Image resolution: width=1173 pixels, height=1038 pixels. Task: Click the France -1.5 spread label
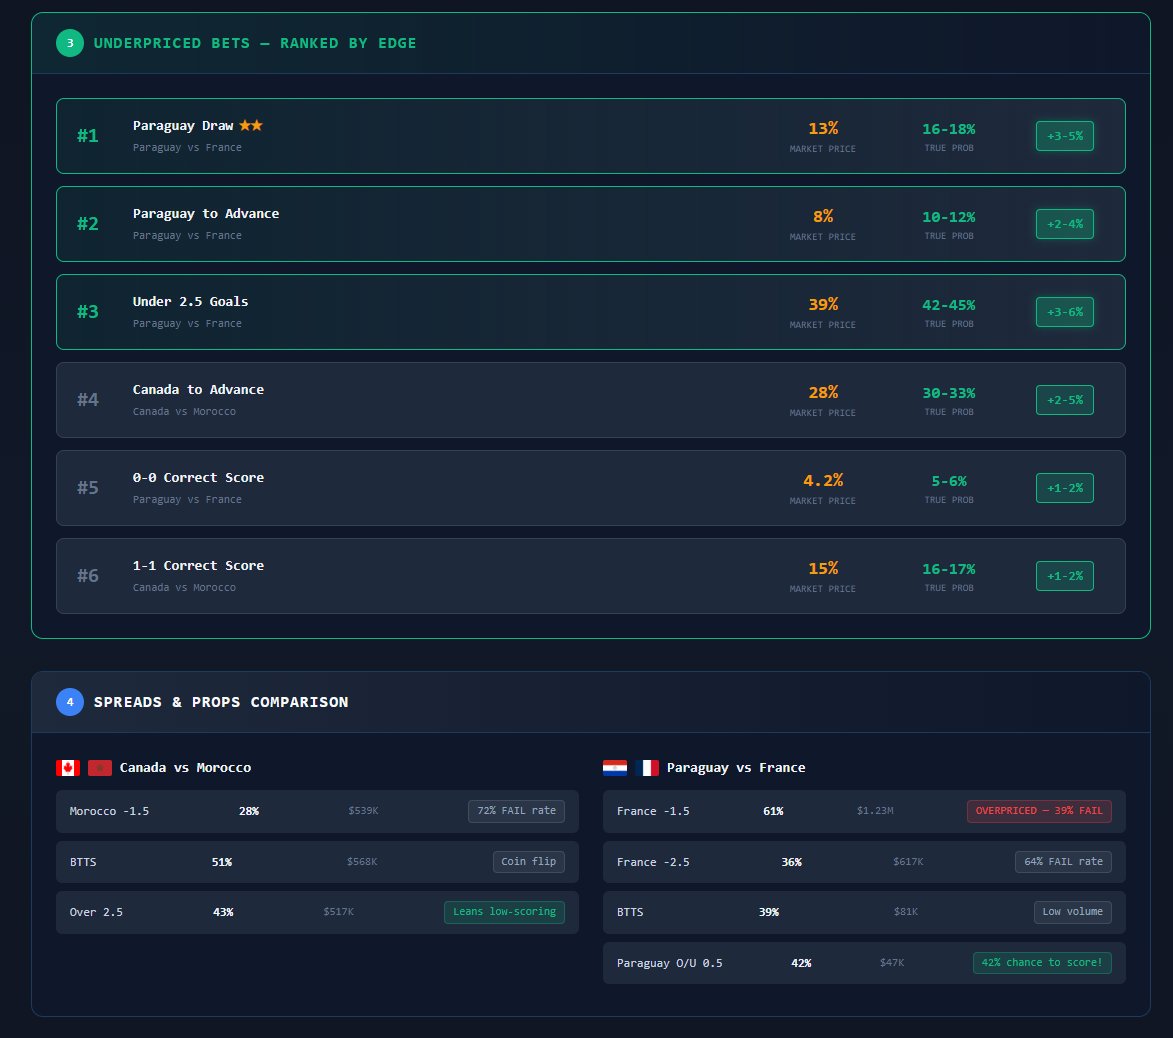[x=653, y=811]
